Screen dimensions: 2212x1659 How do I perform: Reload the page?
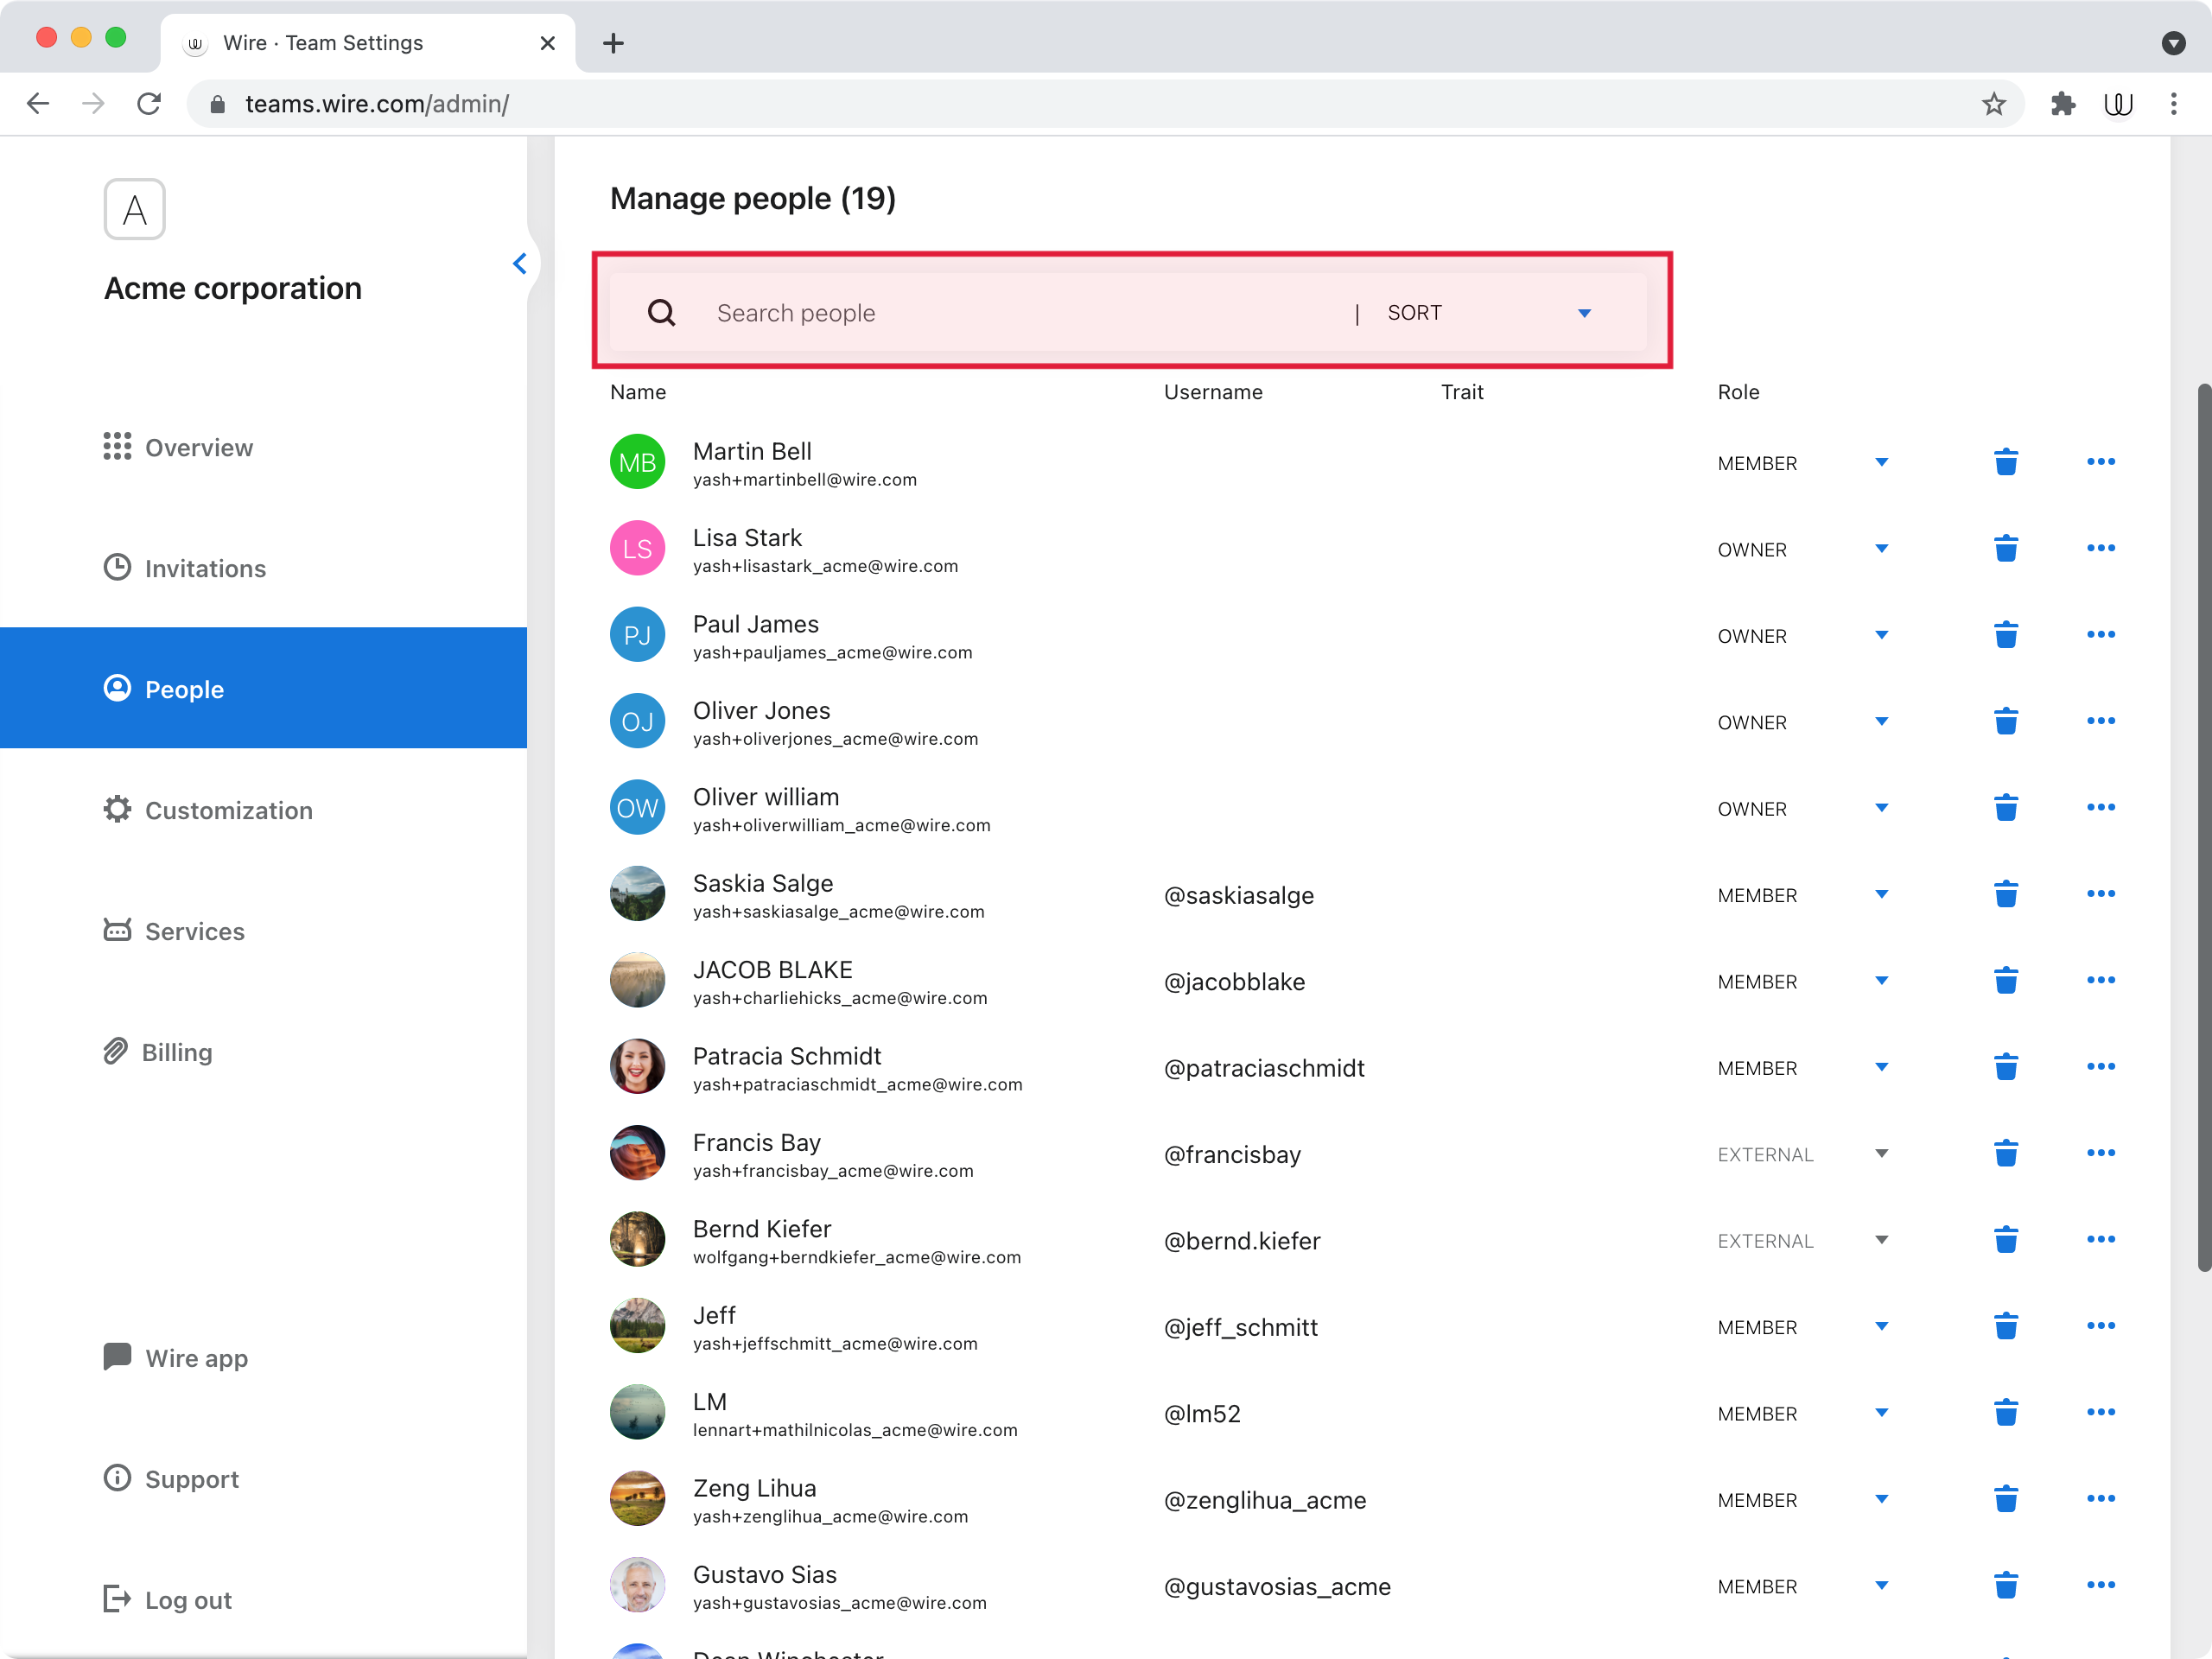click(x=149, y=104)
